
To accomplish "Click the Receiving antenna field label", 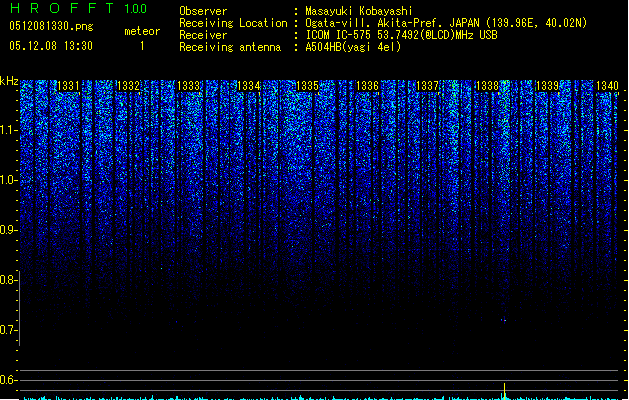I will [230, 47].
